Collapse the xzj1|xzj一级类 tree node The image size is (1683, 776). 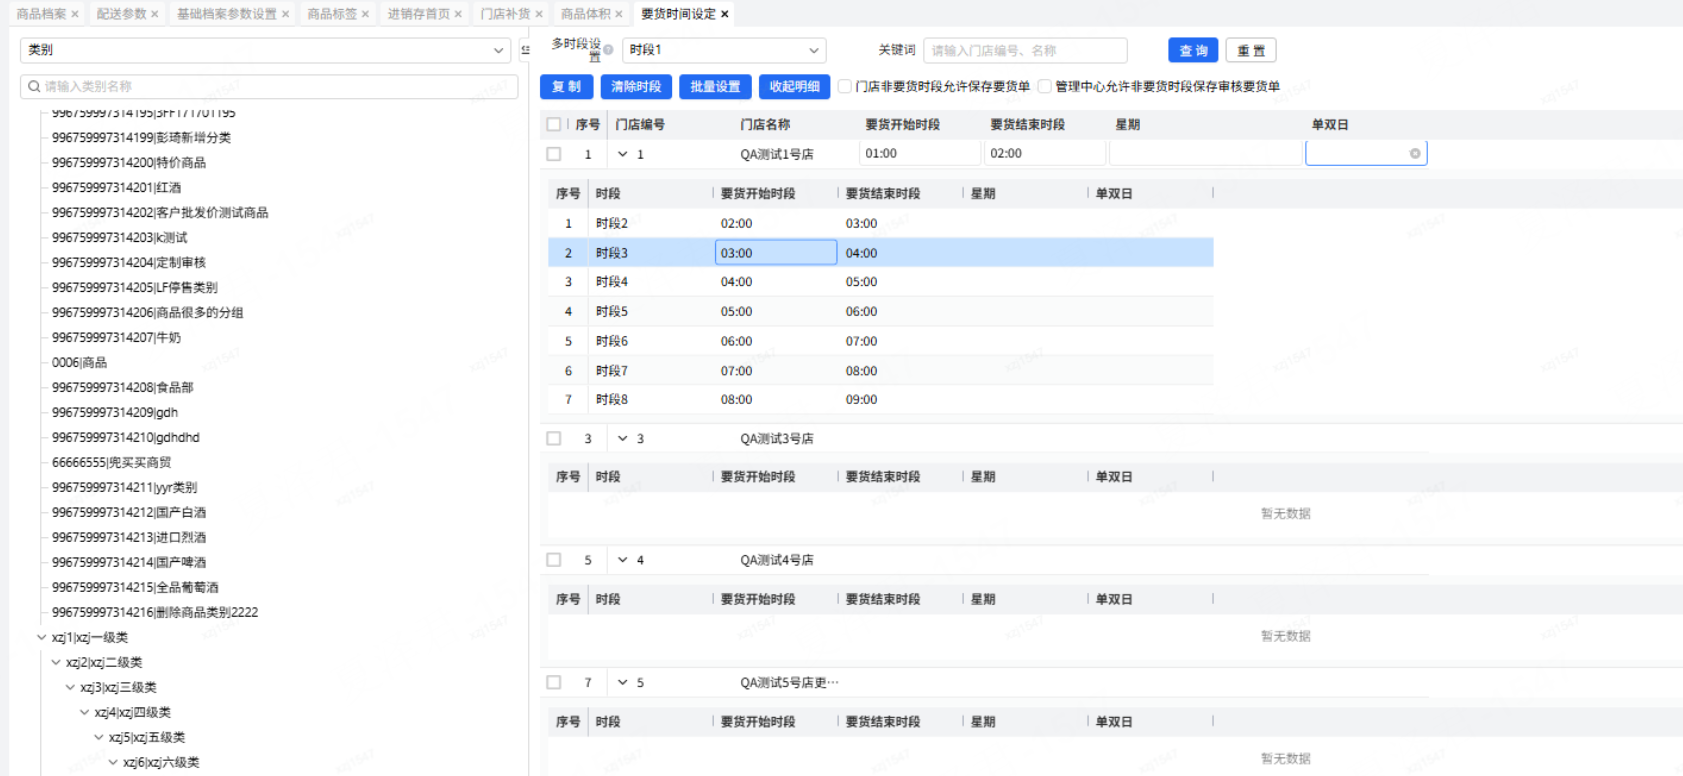point(41,637)
